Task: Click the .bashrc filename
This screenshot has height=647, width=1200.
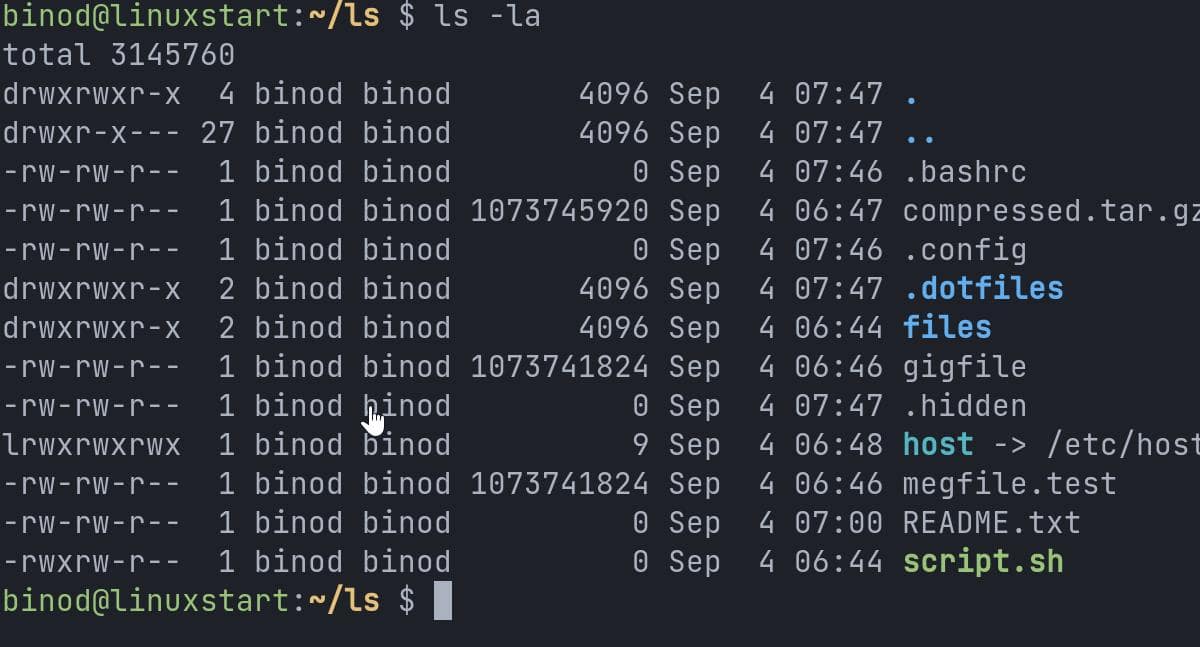Action: point(964,172)
